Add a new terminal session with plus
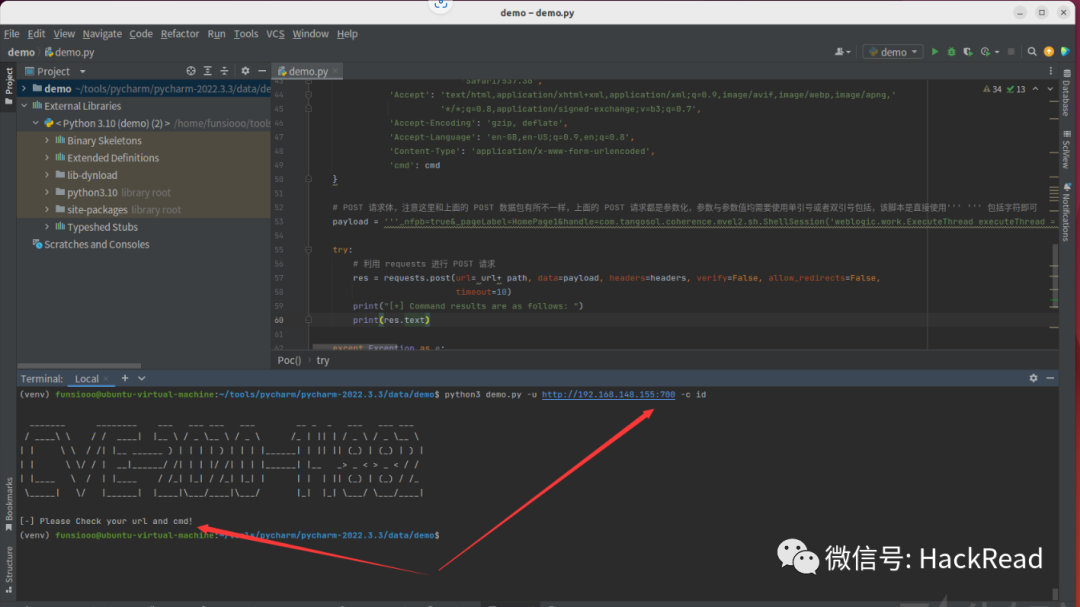Viewport: 1080px width, 607px height. pos(125,378)
